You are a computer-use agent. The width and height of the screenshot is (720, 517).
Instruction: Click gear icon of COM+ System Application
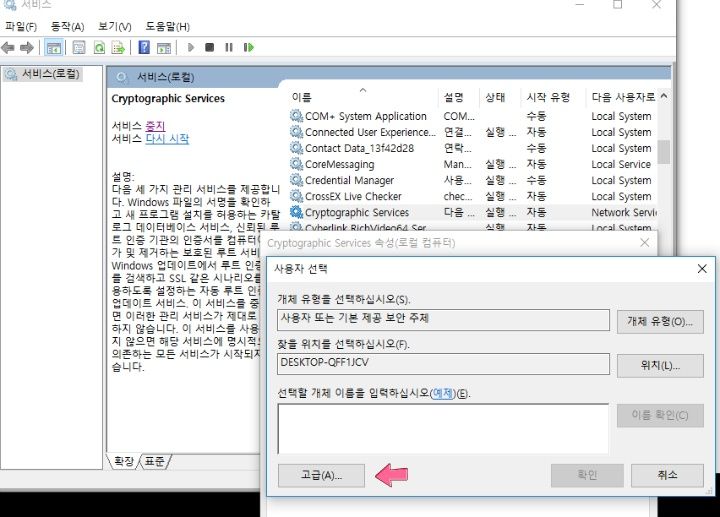(297, 116)
